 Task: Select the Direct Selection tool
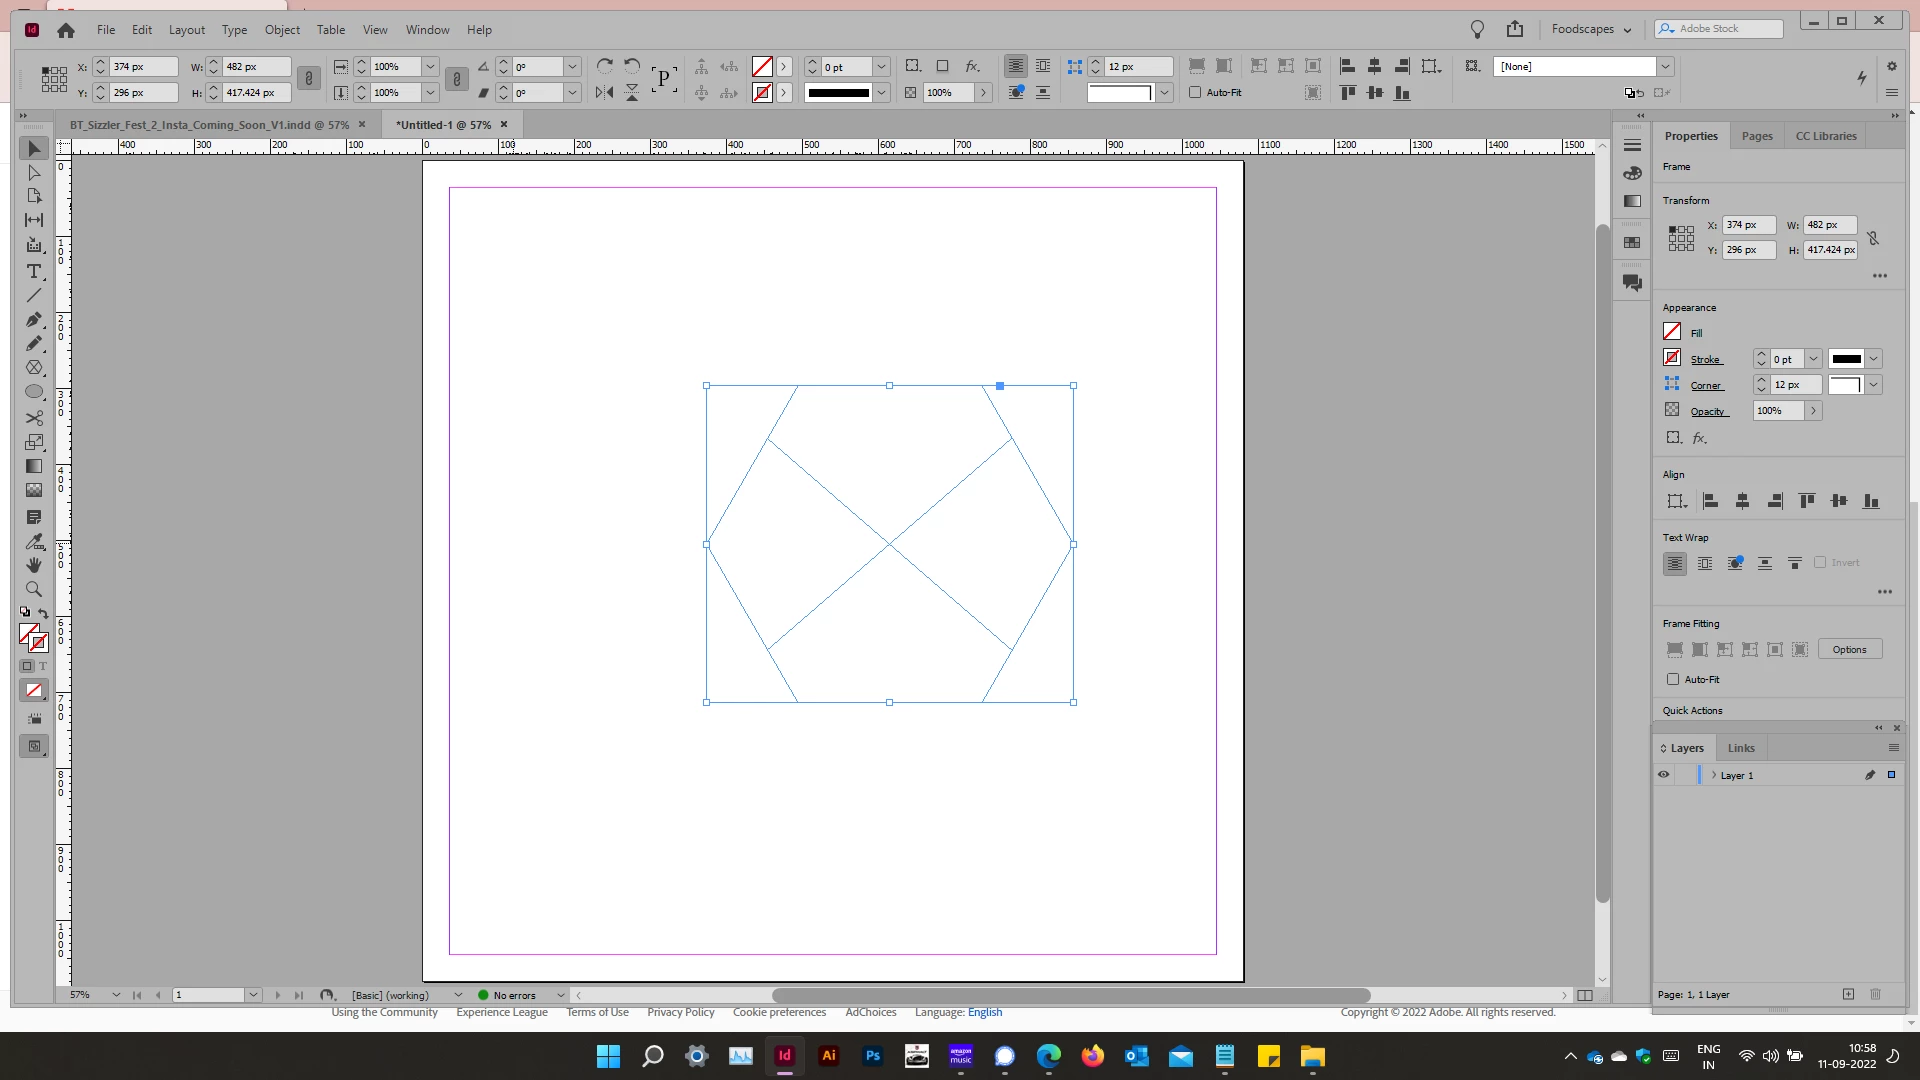[34, 173]
